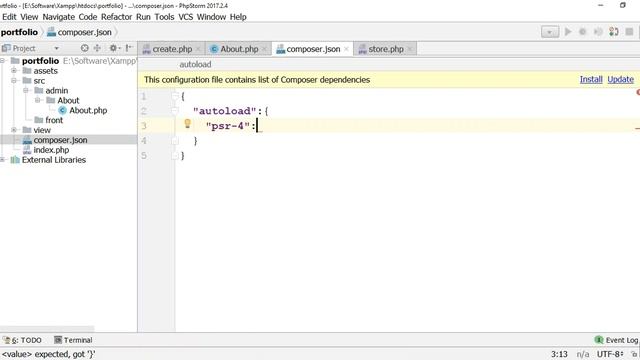The image size is (640, 360).
Task: Click the Debug bug icon in toolbar
Action: pyautogui.click(x=583, y=32)
